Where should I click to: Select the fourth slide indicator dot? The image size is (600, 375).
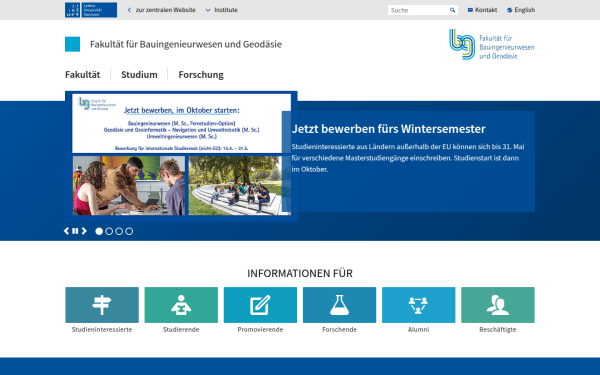click(129, 231)
